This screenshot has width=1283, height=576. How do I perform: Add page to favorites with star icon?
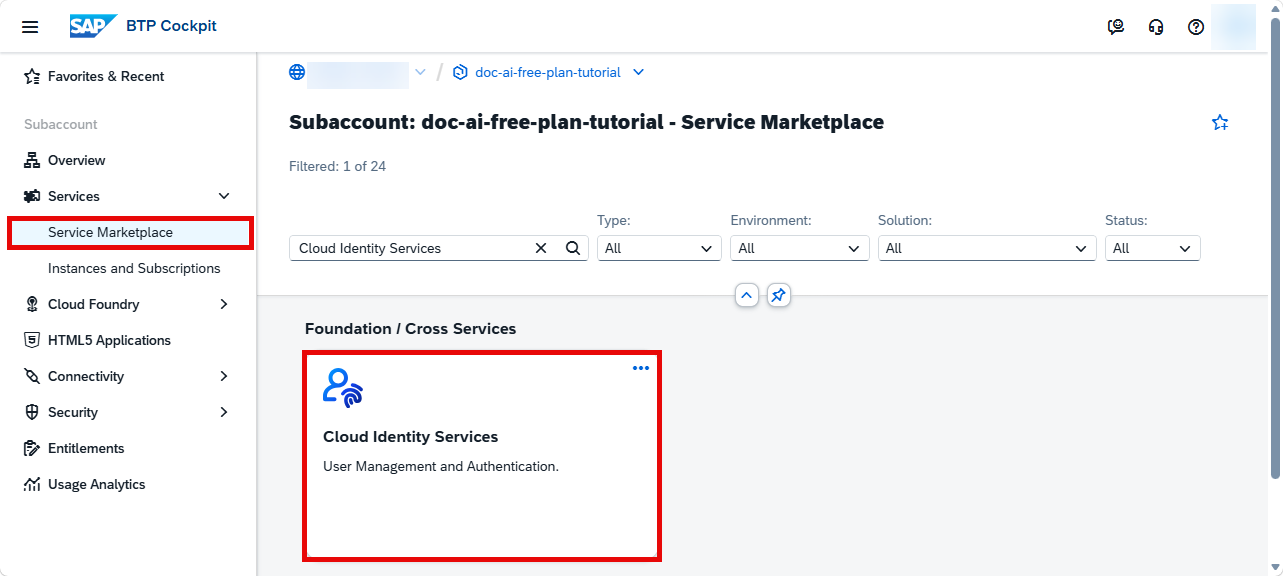(1220, 123)
